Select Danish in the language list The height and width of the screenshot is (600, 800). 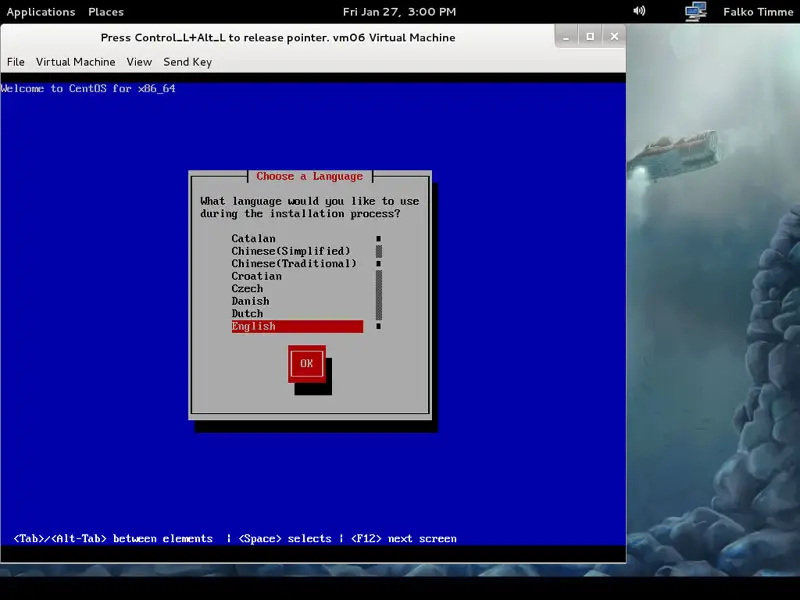click(297, 301)
